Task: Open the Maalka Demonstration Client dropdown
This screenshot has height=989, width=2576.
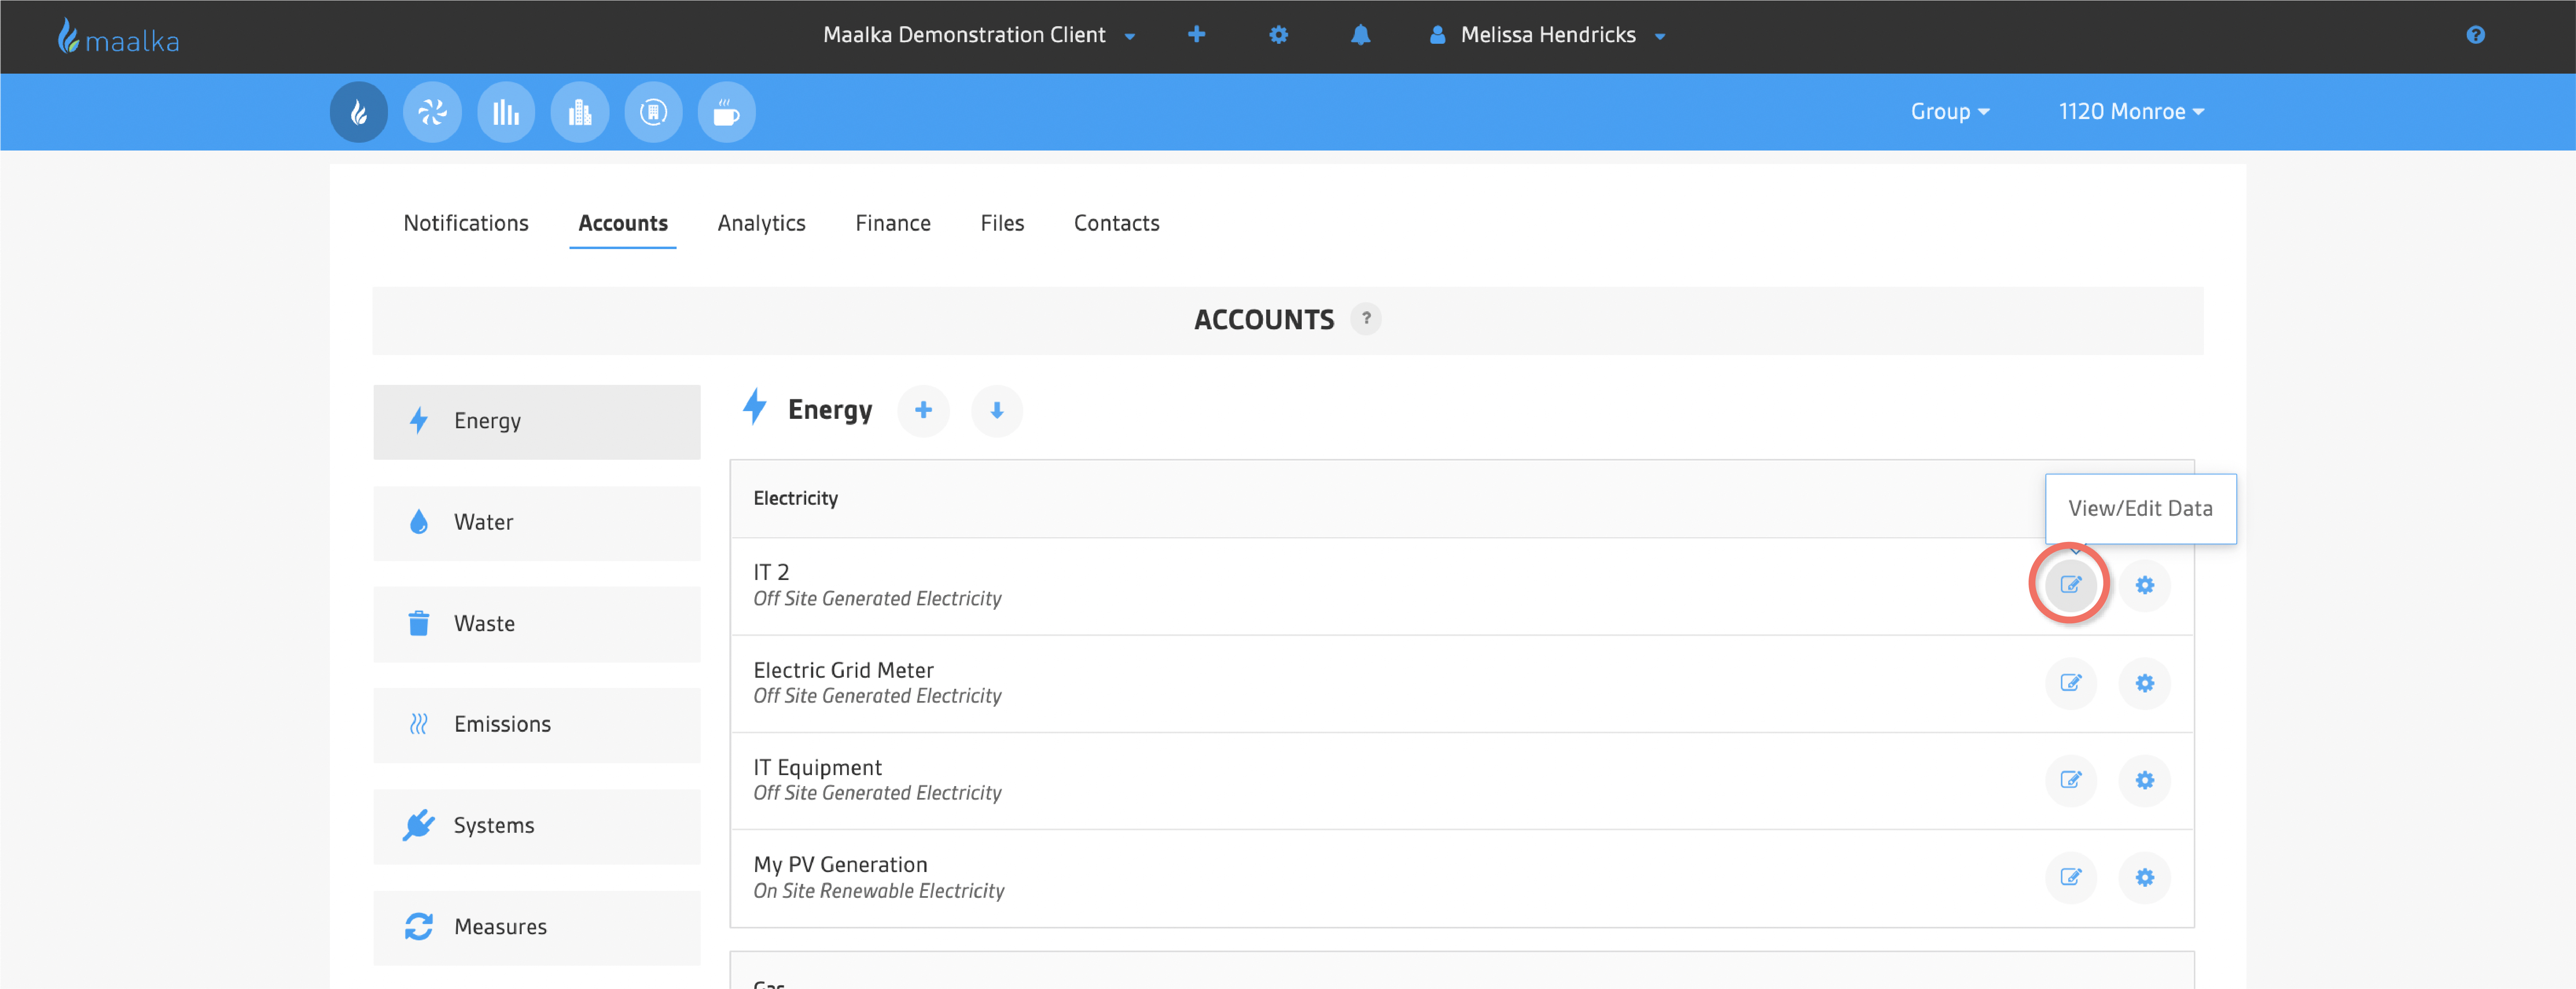Action: (979, 35)
